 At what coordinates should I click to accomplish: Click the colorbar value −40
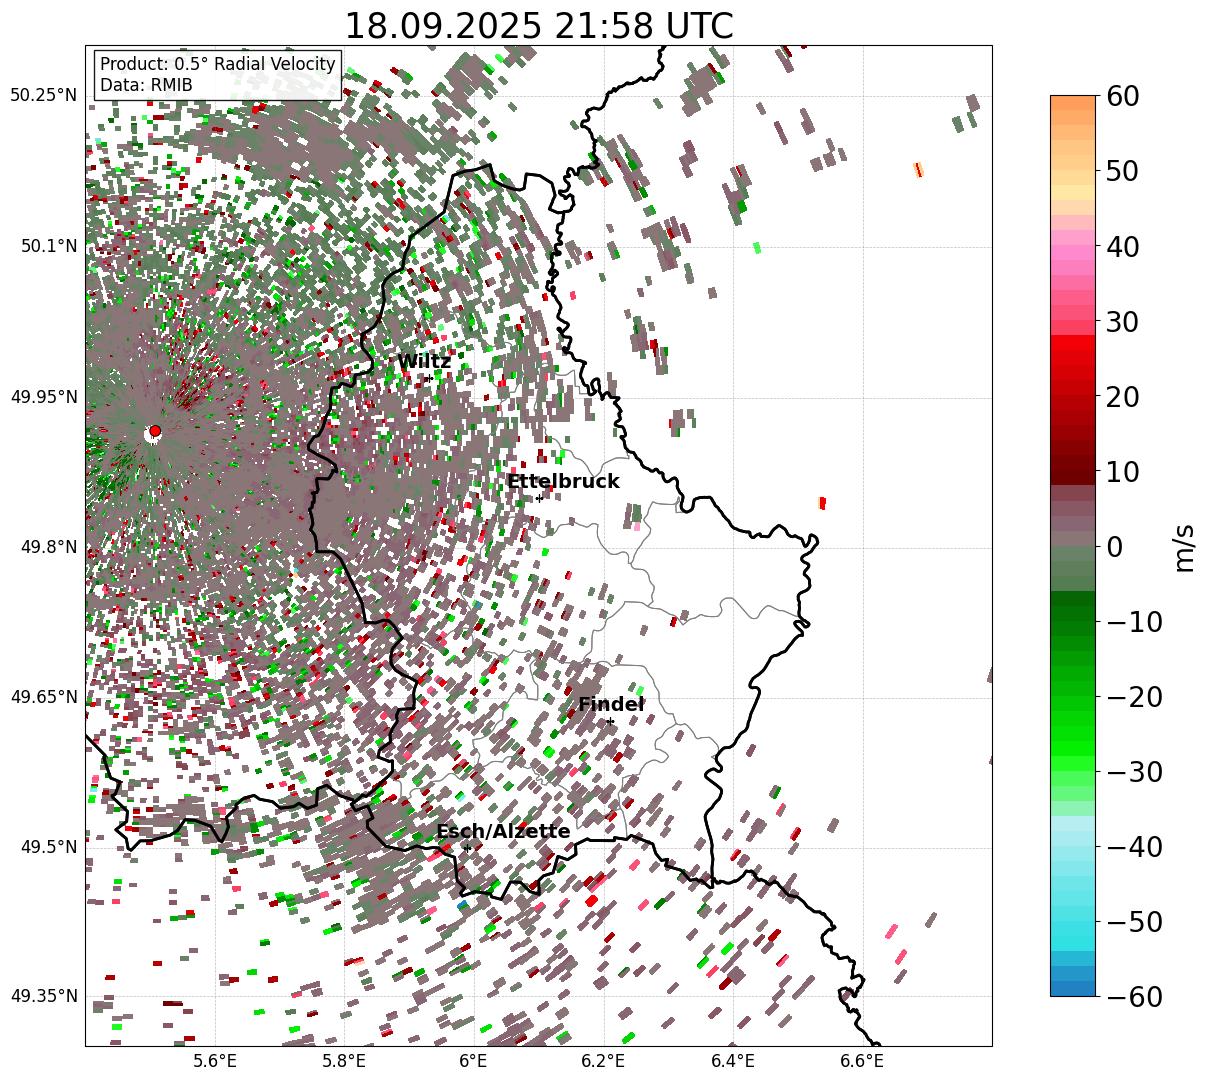(x=1134, y=846)
